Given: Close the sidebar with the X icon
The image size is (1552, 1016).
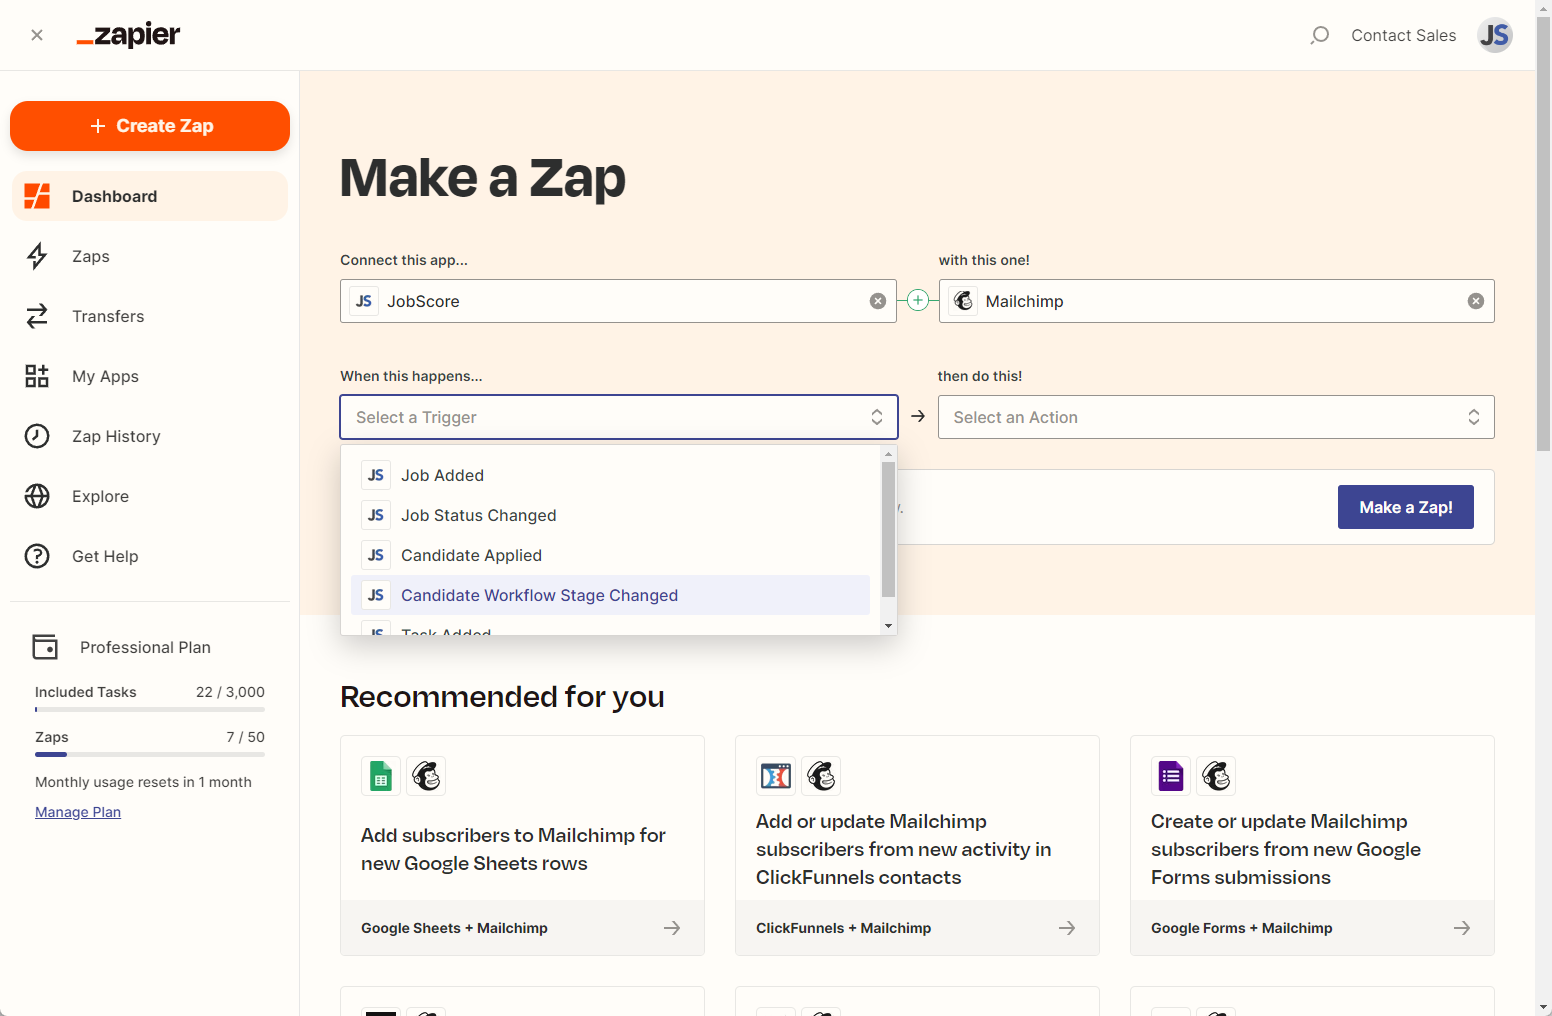Looking at the screenshot, I should (x=37, y=35).
